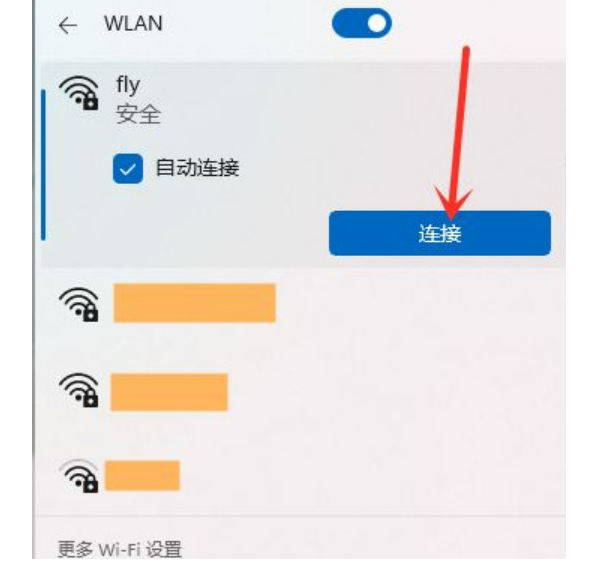Click the red arrow annotation head
Image resolution: width=616 pixels, height=565 pixels.
click(x=452, y=201)
